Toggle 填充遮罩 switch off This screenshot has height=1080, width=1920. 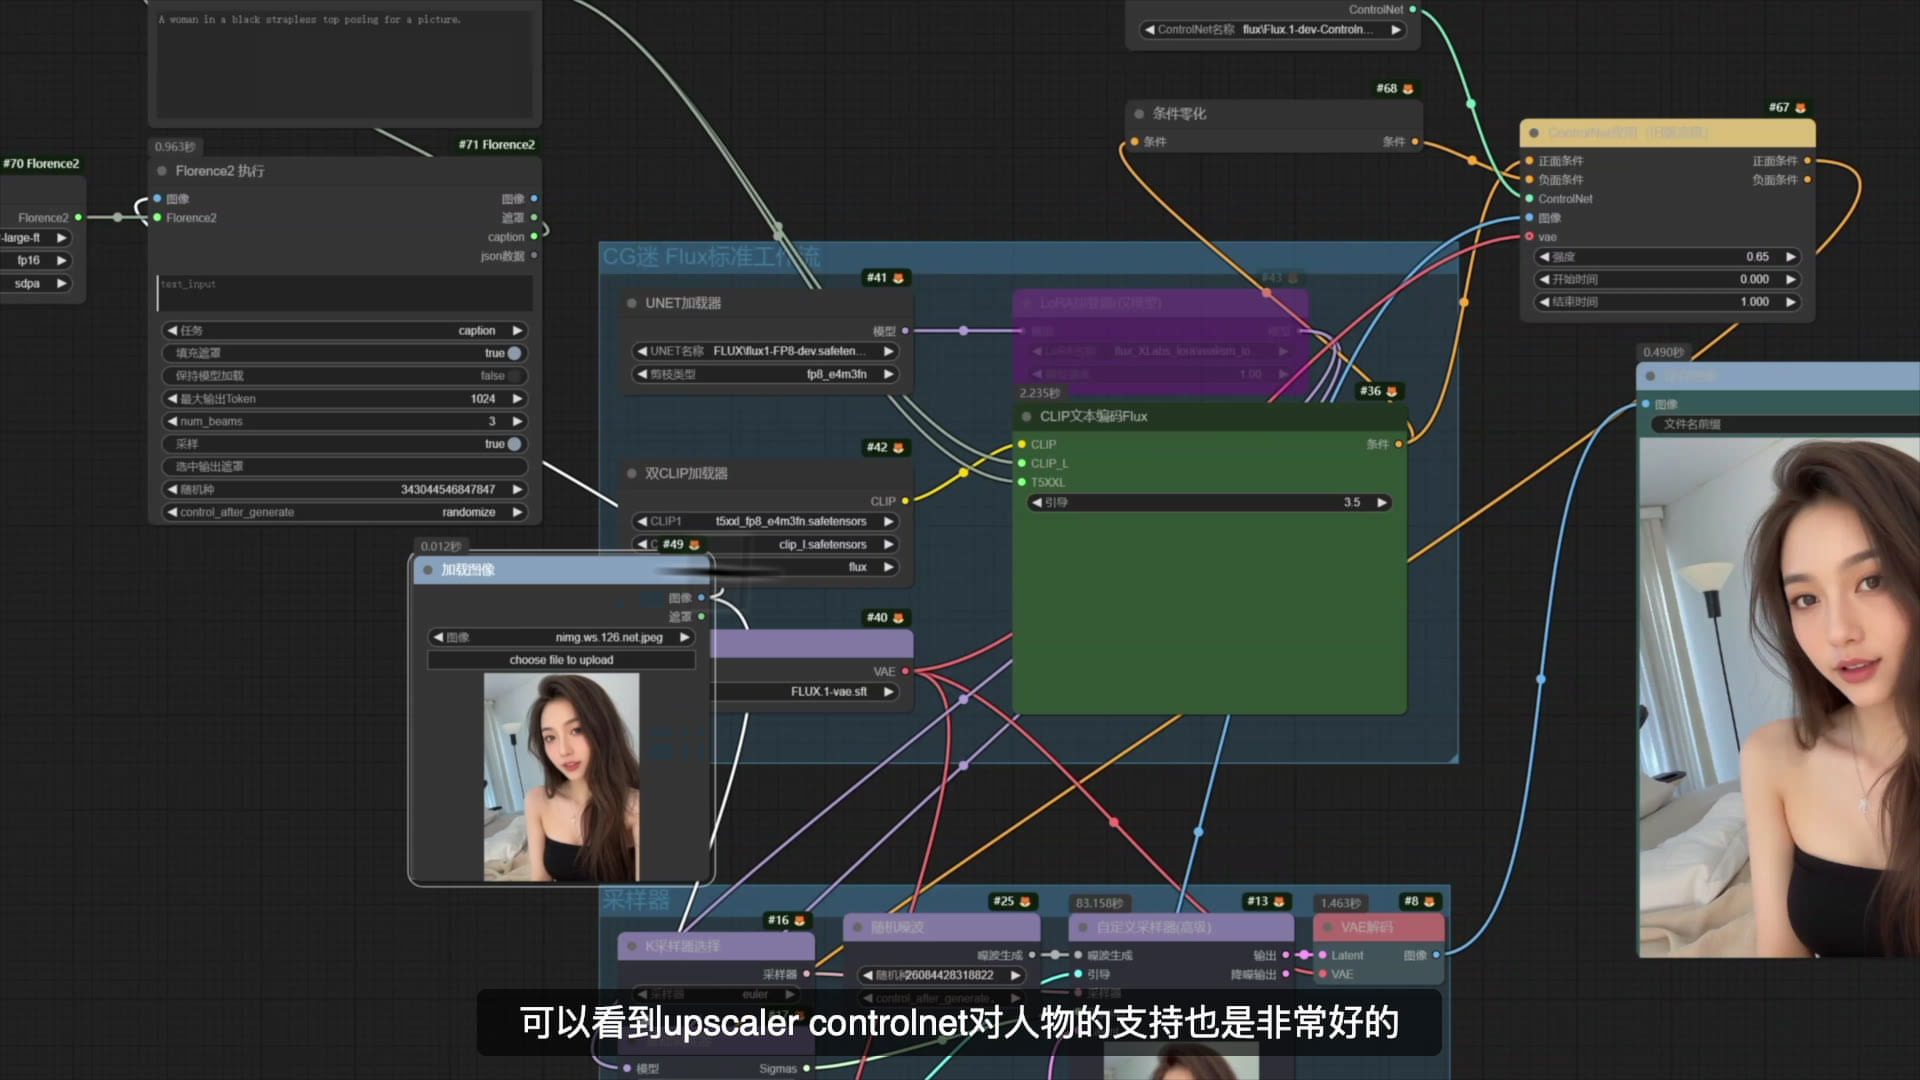click(x=514, y=353)
